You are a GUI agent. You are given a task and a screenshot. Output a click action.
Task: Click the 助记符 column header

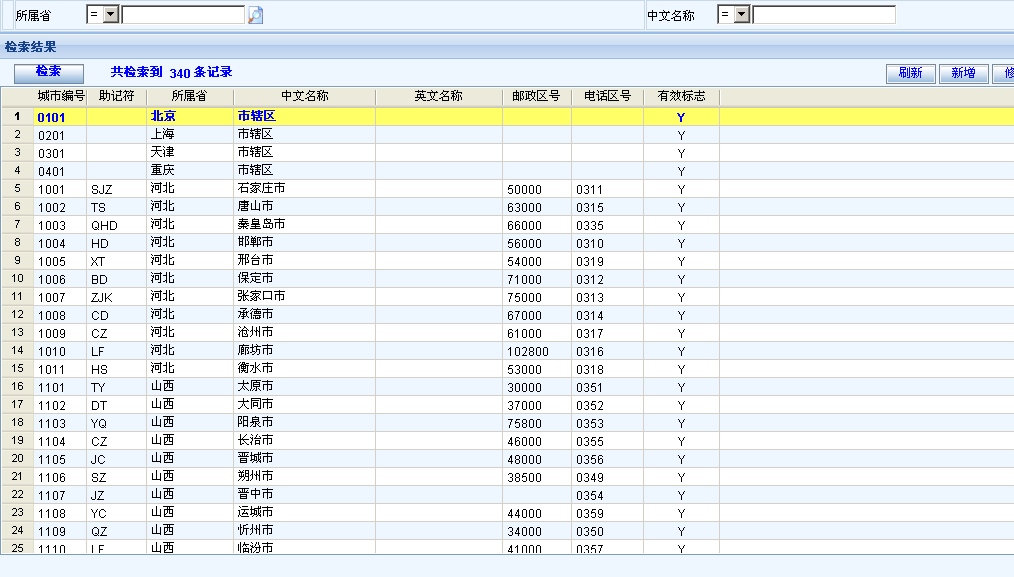click(116, 96)
